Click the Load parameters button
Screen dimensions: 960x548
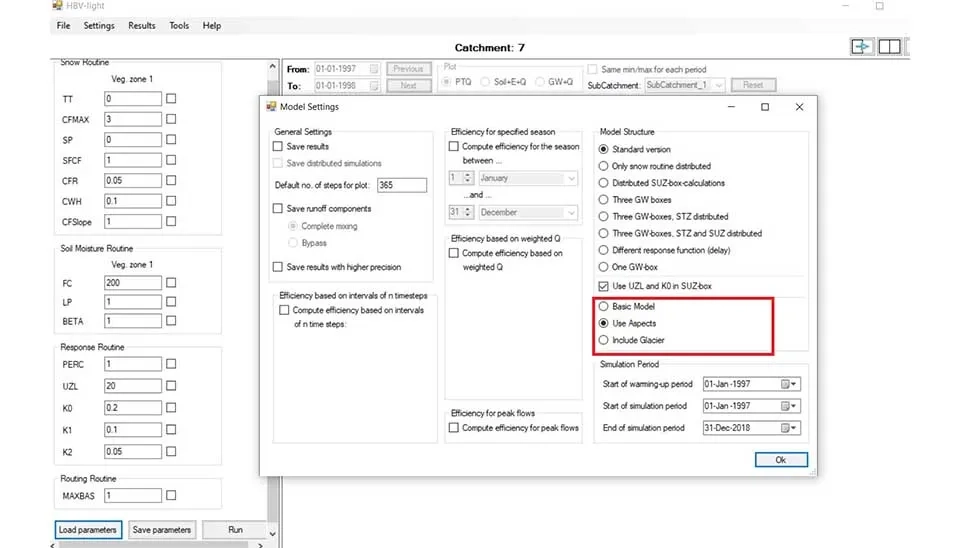pos(89,530)
